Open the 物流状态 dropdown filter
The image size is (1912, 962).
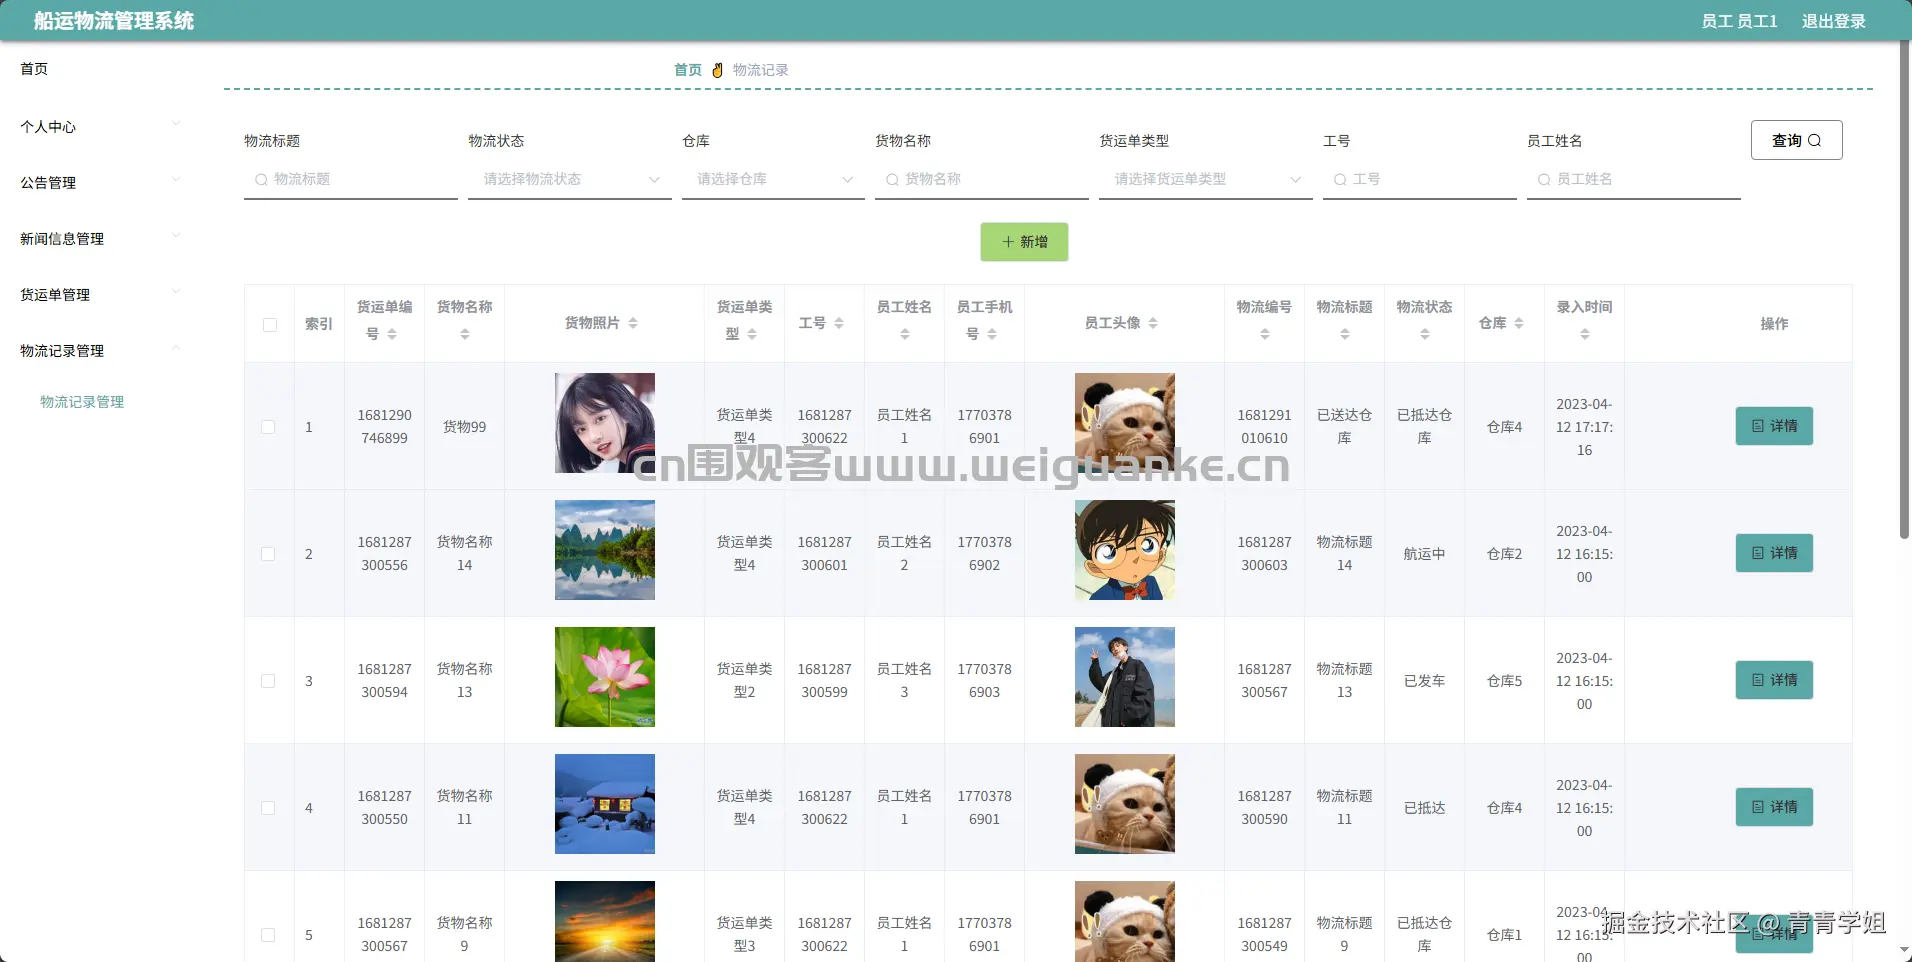click(x=570, y=180)
